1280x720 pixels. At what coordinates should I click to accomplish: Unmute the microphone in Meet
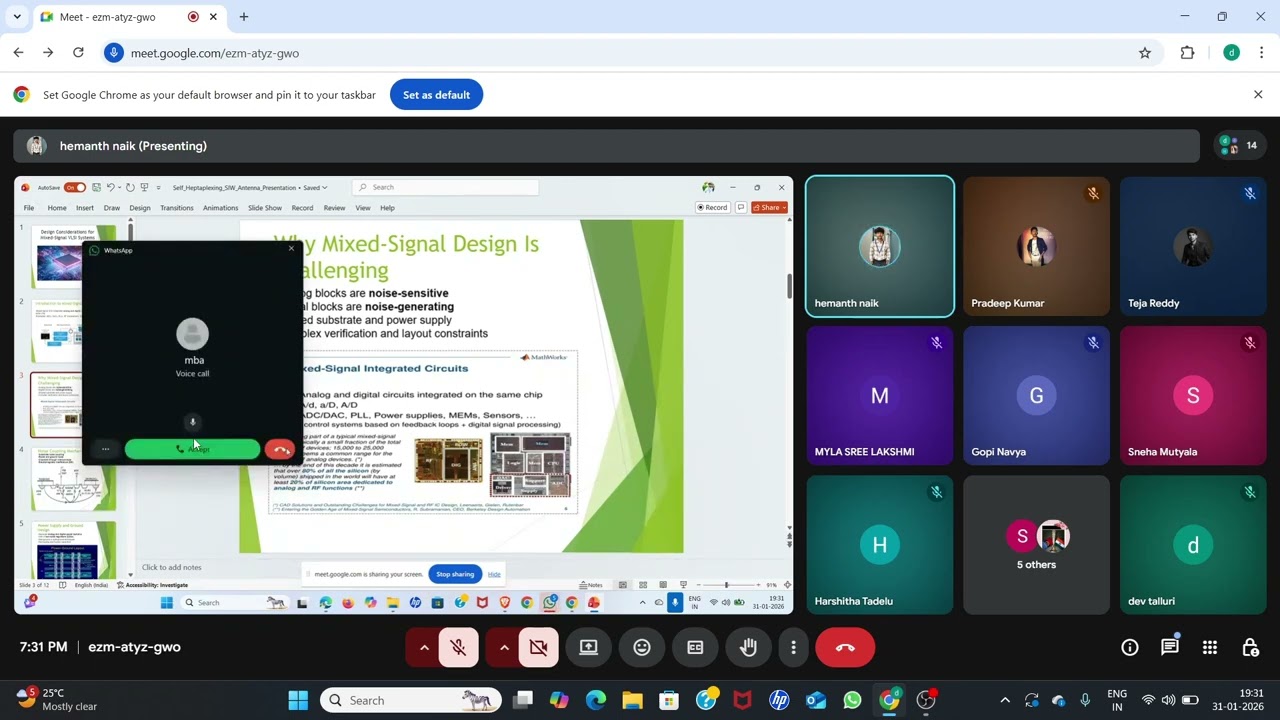click(x=458, y=647)
